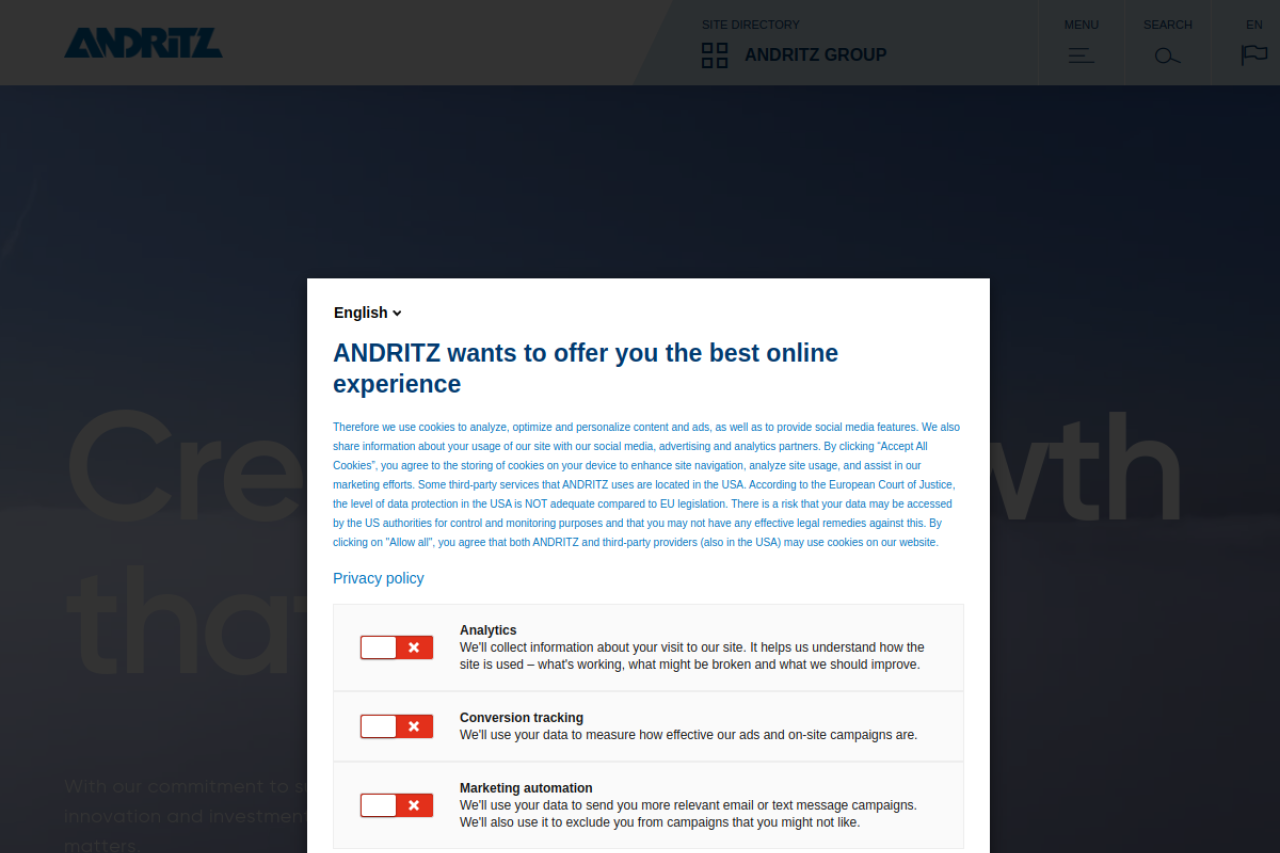Click the MENU label in header
The height and width of the screenshot is (853, 1280).
(x=1080, y=25)
